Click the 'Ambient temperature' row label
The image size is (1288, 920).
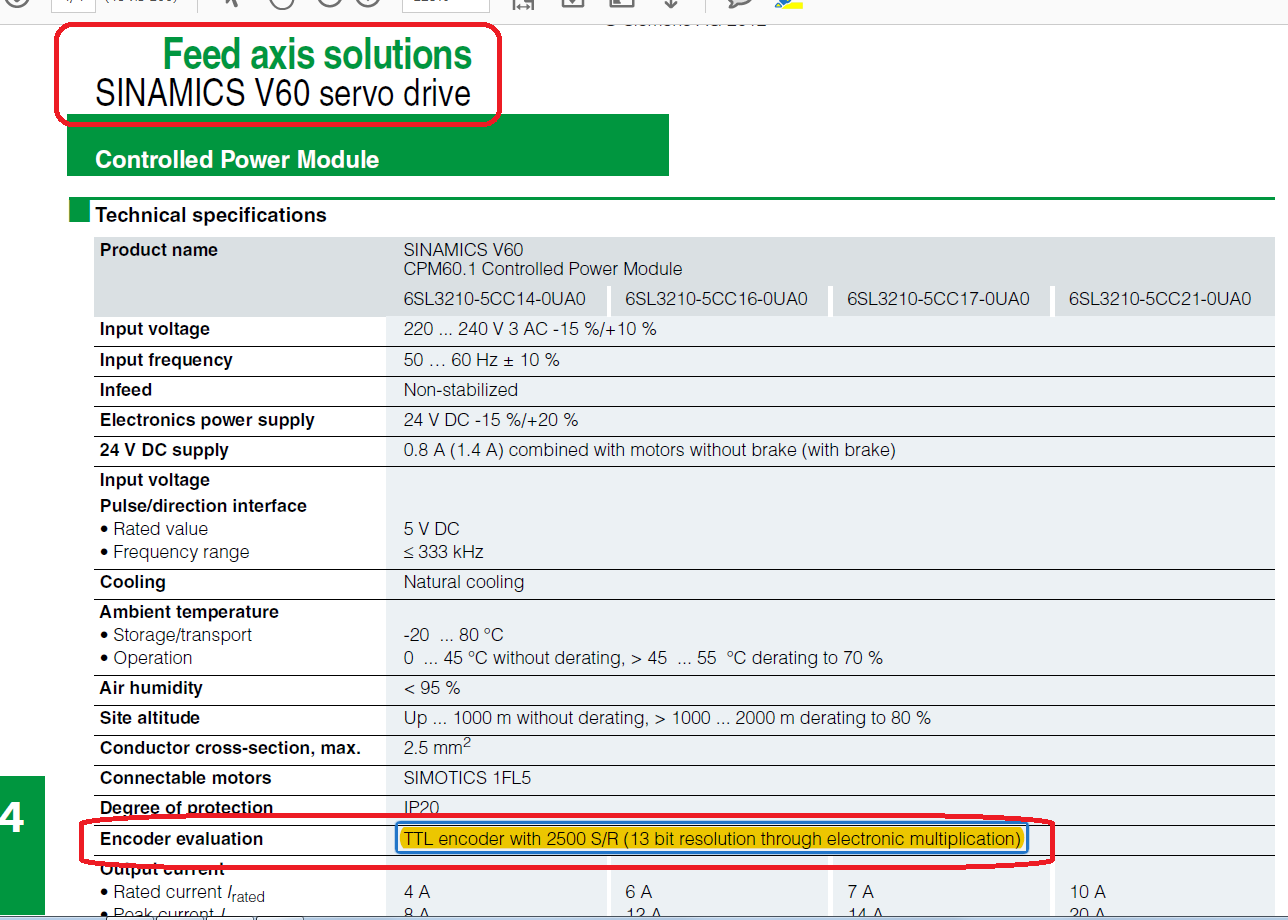point(189,612)
